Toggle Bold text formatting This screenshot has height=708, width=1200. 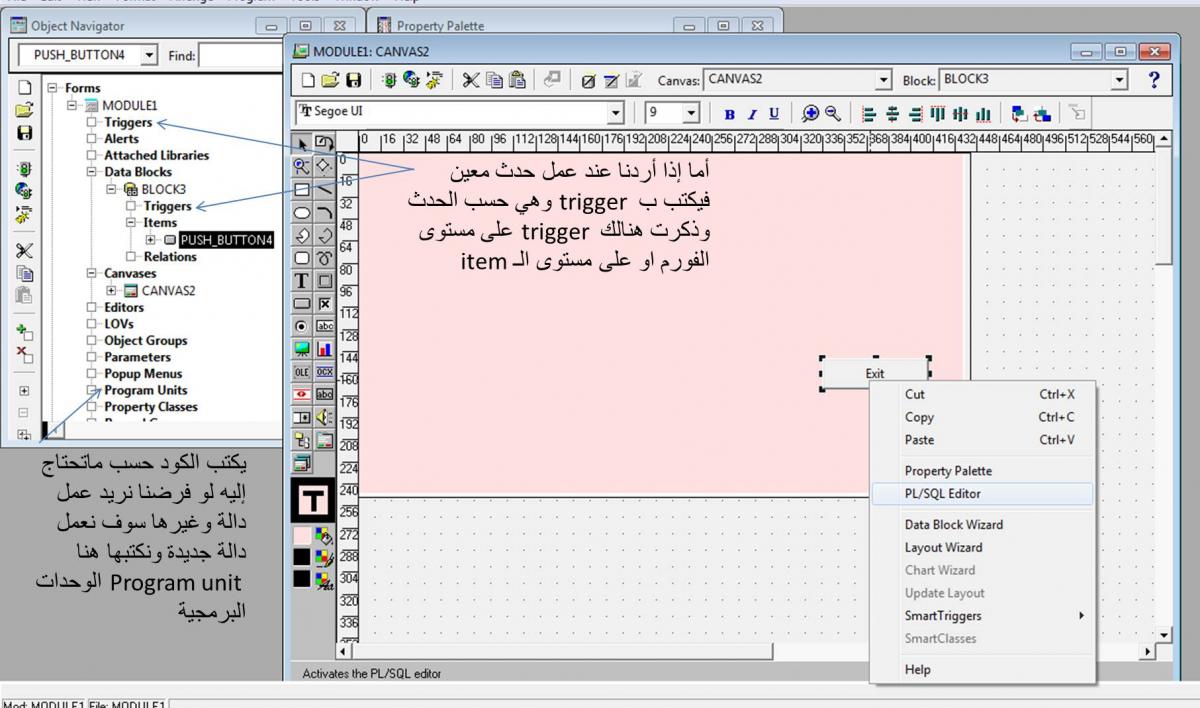(x=729, y=114)
